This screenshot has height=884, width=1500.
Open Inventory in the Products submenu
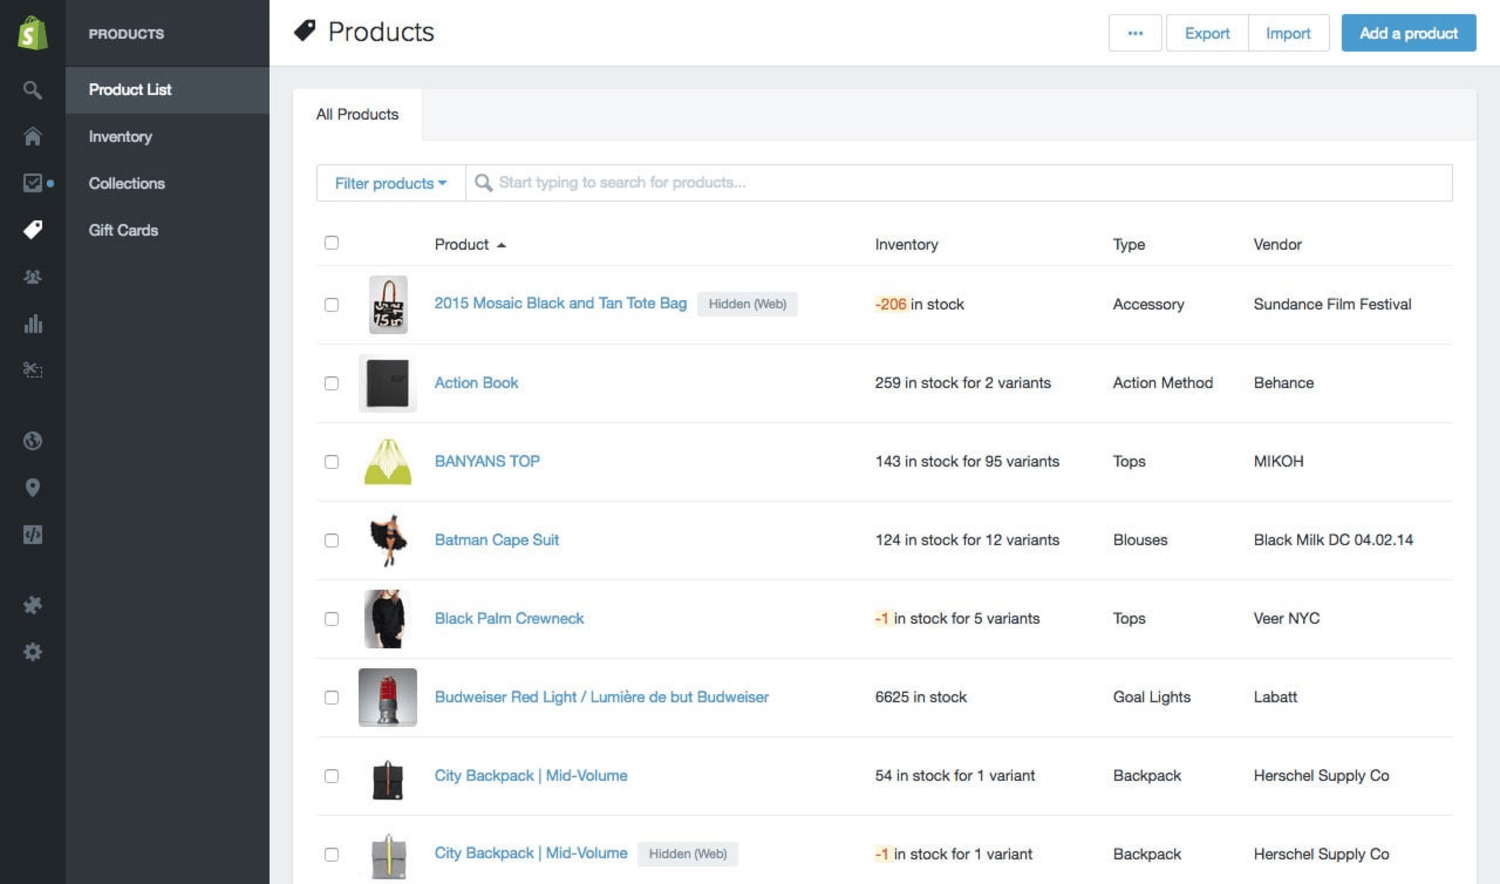point(120,137)
